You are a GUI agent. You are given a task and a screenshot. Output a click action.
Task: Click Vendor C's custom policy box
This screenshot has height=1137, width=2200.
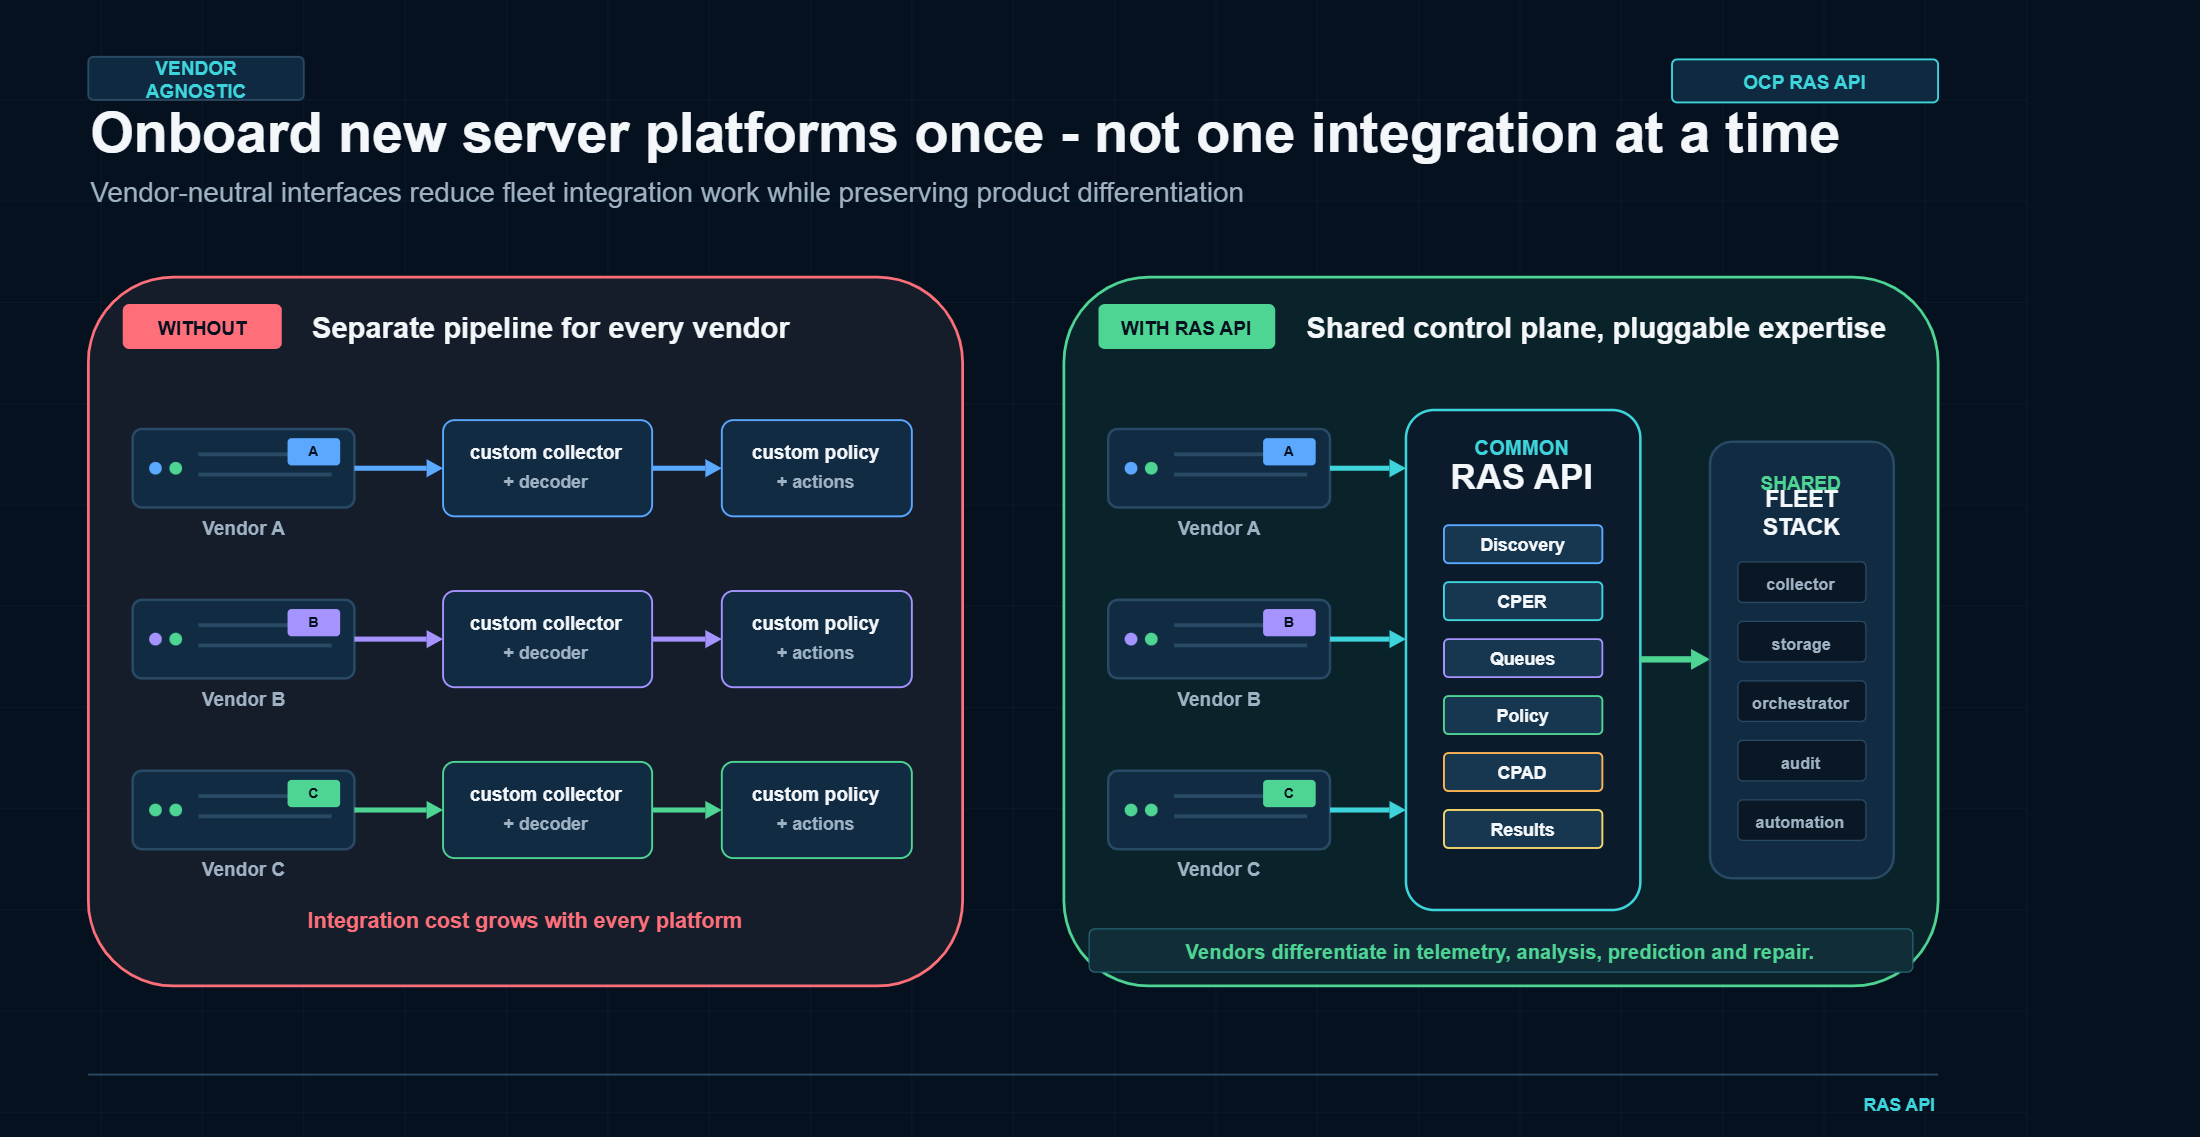816,810
